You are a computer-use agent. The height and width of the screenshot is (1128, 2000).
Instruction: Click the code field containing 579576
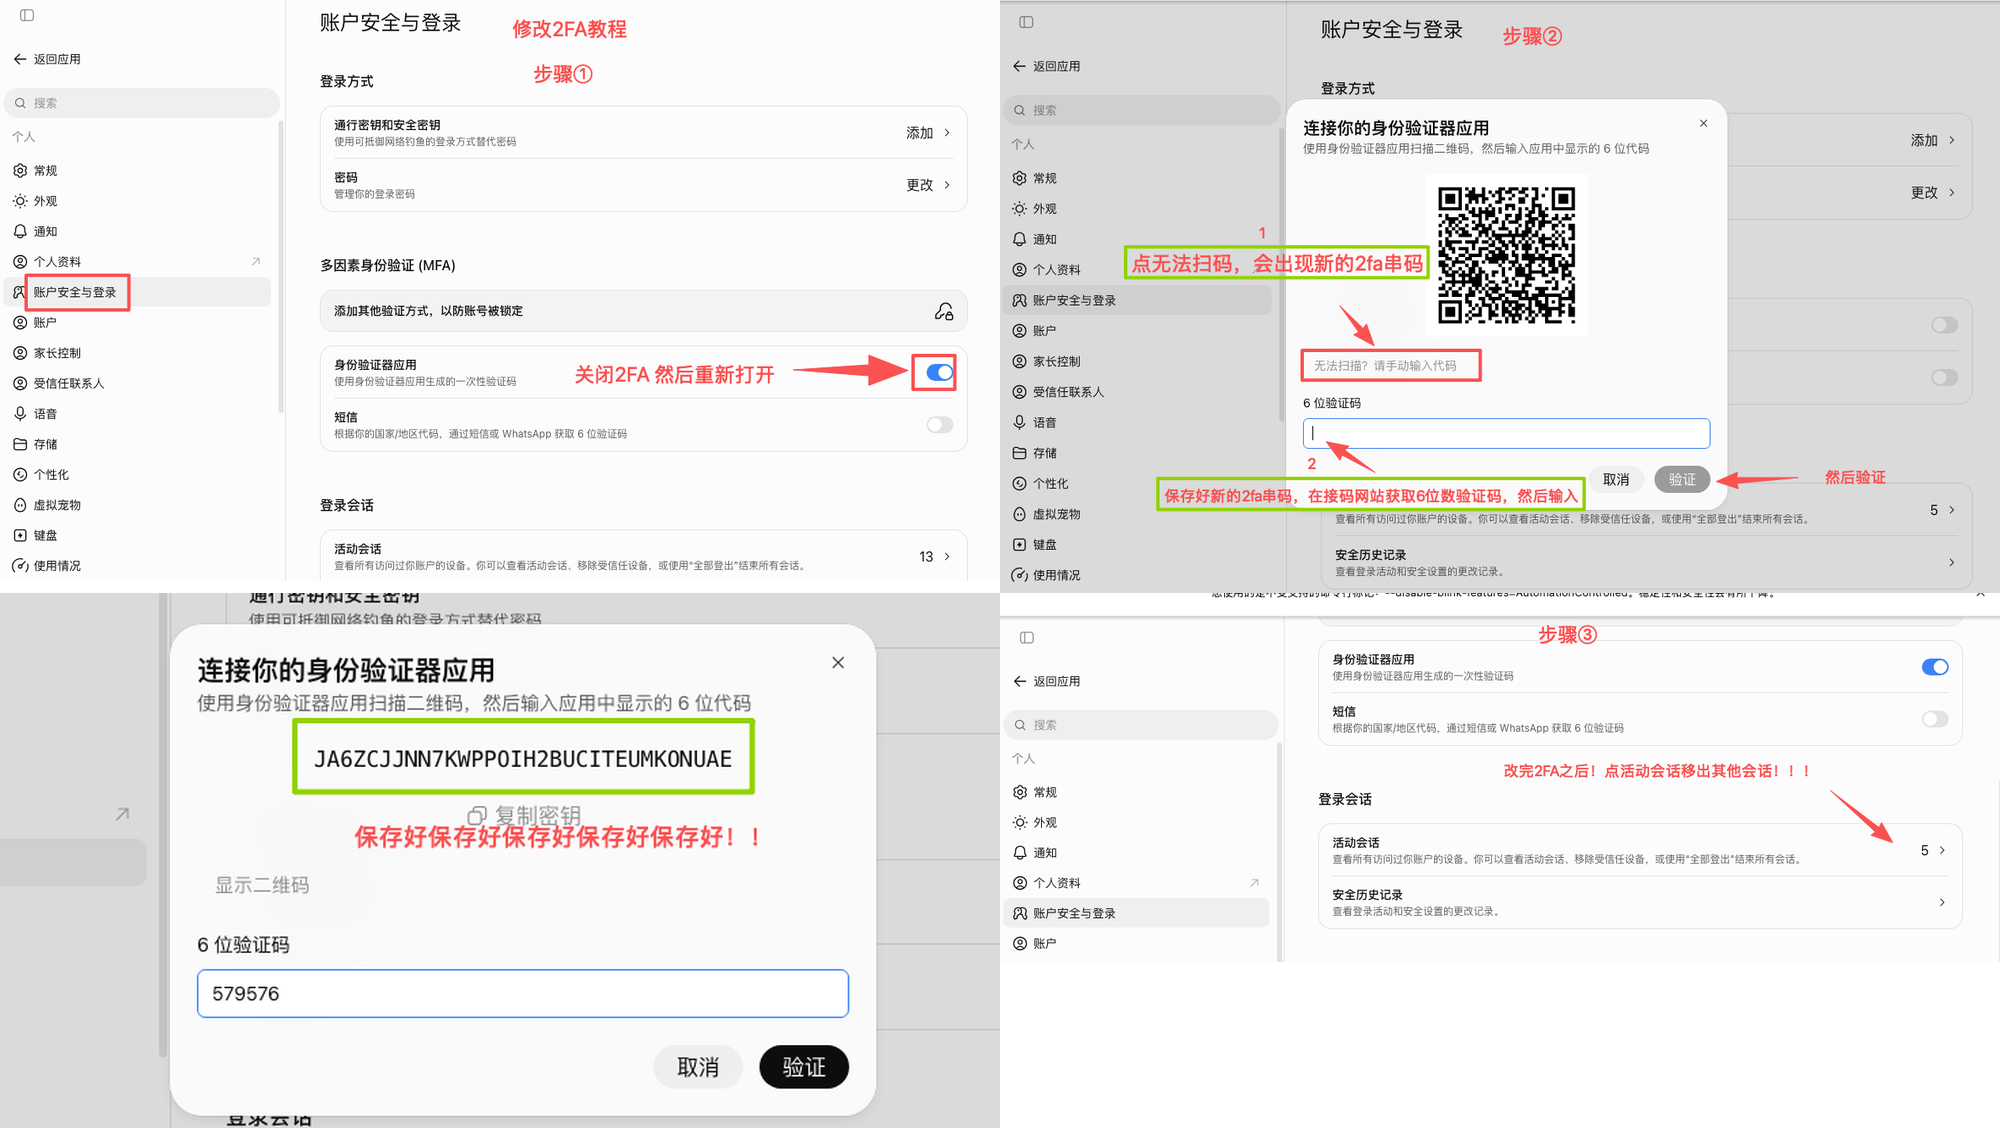click(x=523, y=993)
